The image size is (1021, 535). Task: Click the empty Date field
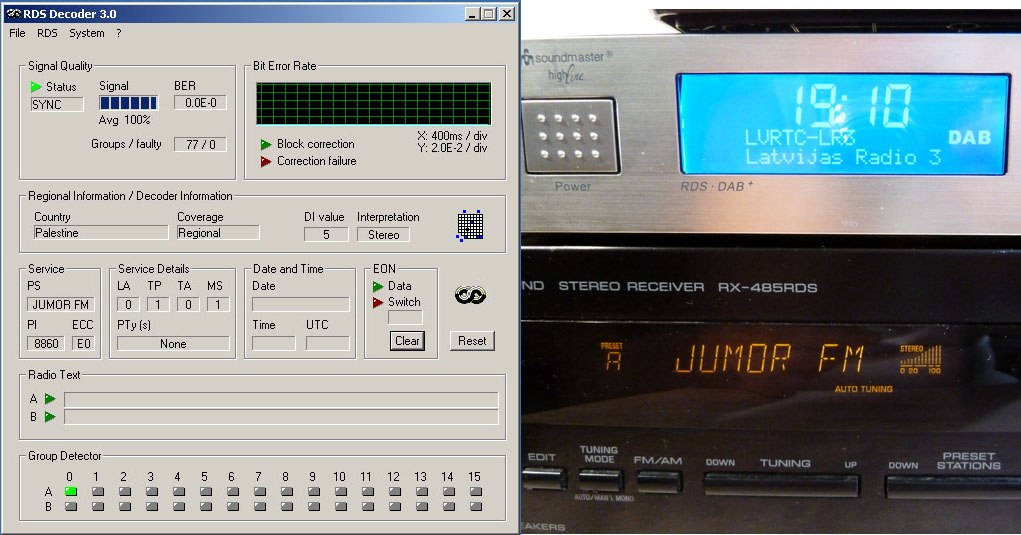301,304
